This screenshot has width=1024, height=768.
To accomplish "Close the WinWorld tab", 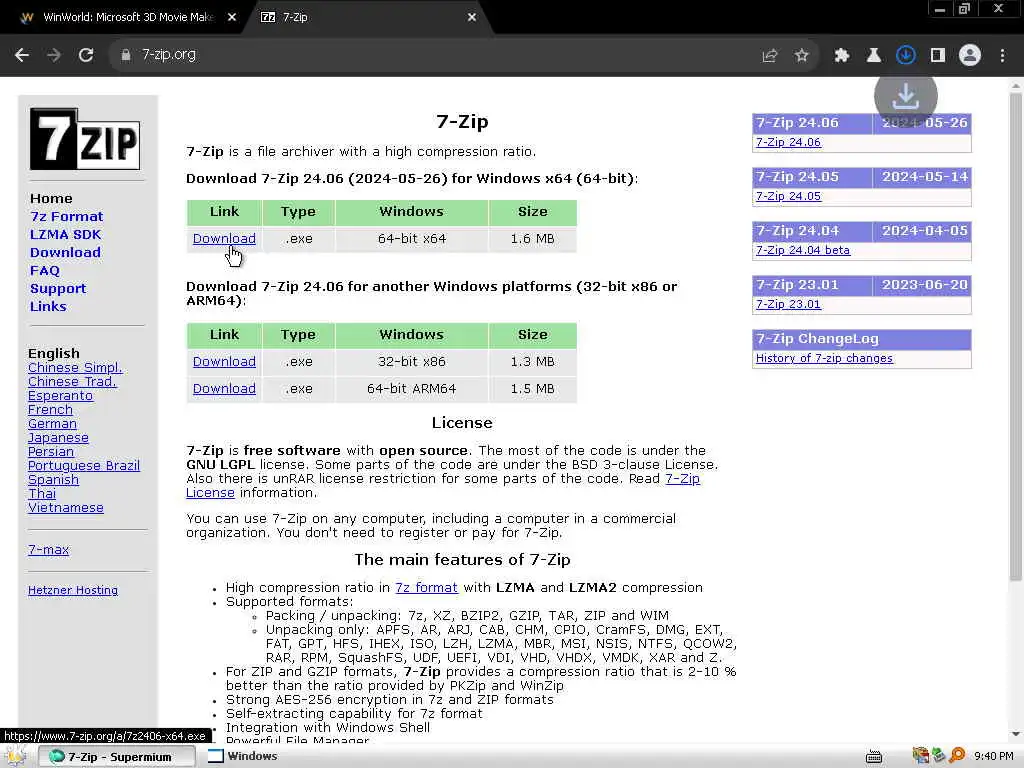I will click(232, 18).
